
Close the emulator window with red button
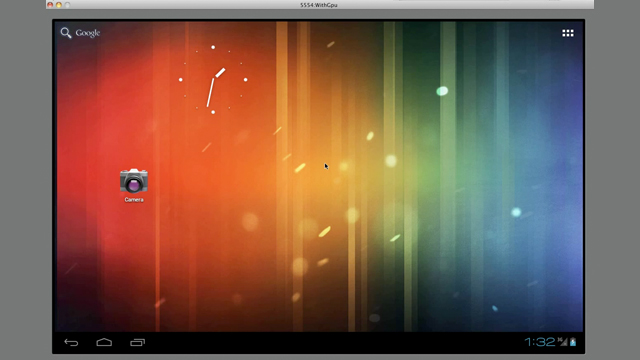click(x=50, y=5)
